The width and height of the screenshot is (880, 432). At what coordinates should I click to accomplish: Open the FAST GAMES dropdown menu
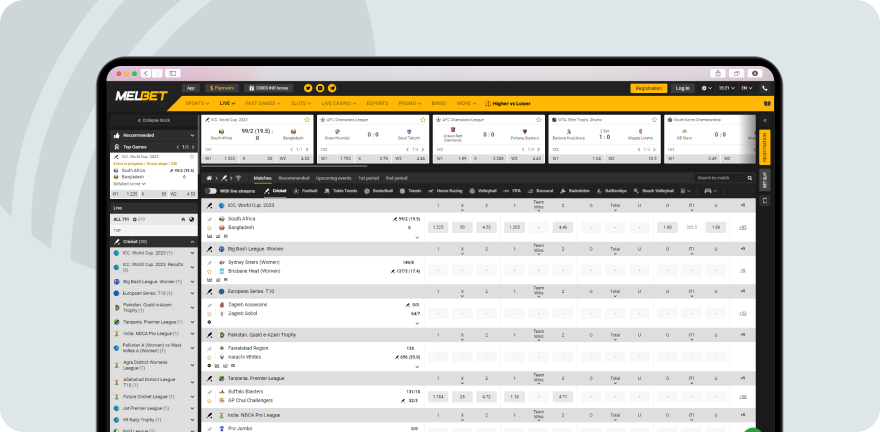tap(263, 103)
